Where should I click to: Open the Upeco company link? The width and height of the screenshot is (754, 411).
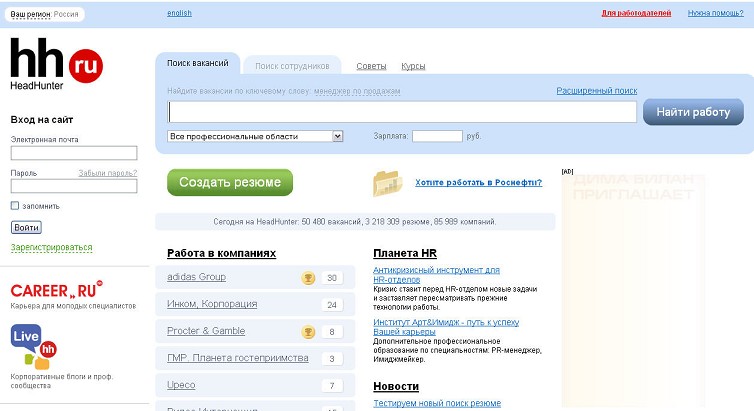pos(181,385)
